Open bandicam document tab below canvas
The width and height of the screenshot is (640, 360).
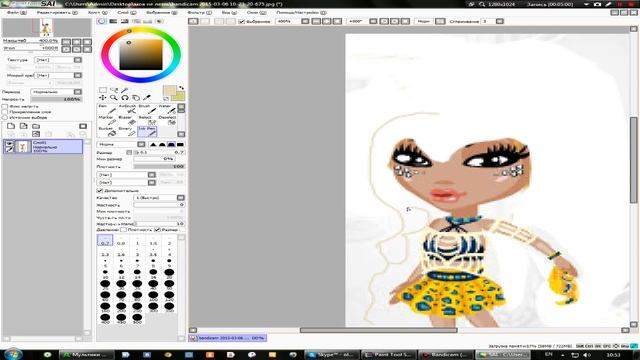coord(227,338)
